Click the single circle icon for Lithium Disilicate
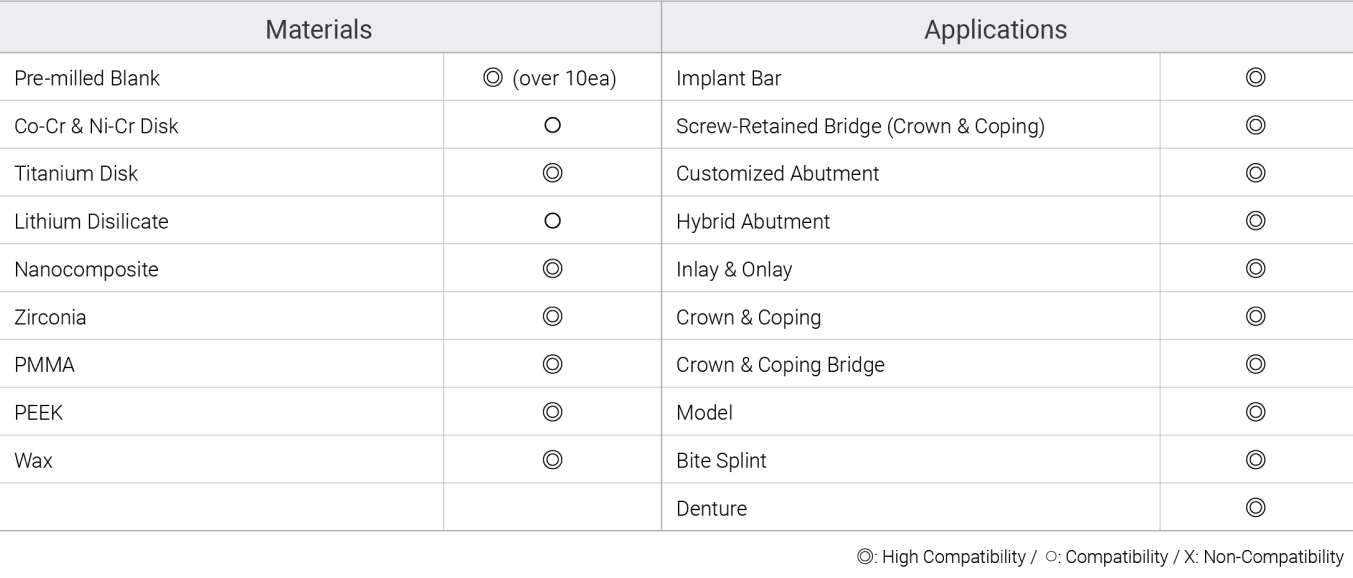This screenshot has height=578, width=1353. point(551,222)
